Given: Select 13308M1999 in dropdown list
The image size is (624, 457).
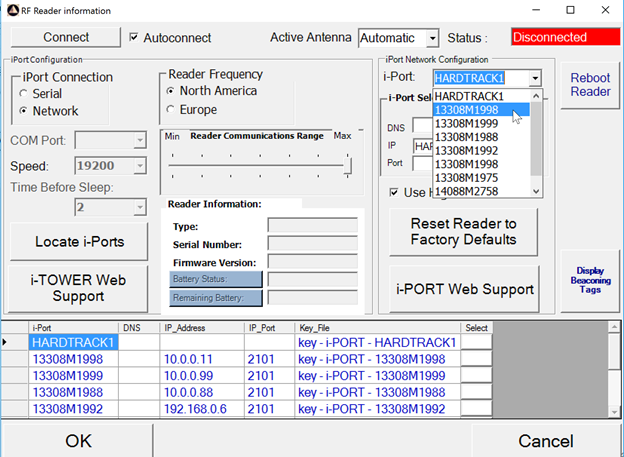Looking at the screenshot, I should pos(482,123).
